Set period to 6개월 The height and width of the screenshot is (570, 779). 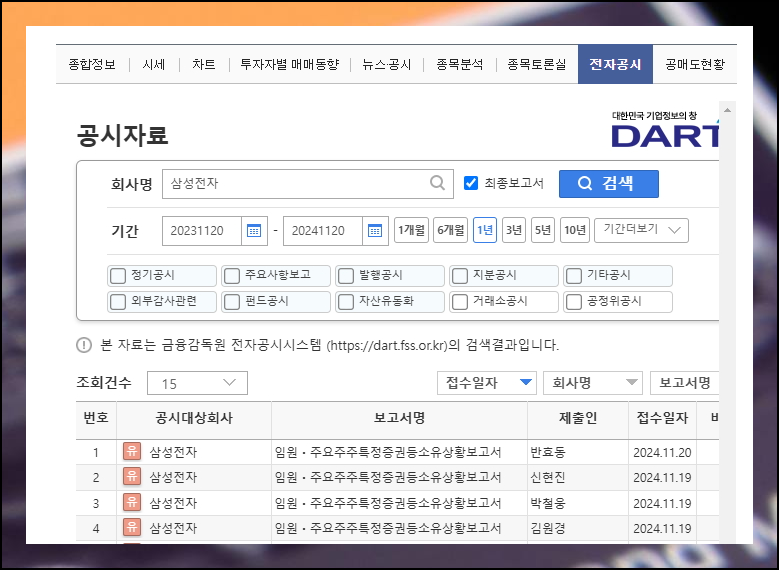tap(451, 230)
